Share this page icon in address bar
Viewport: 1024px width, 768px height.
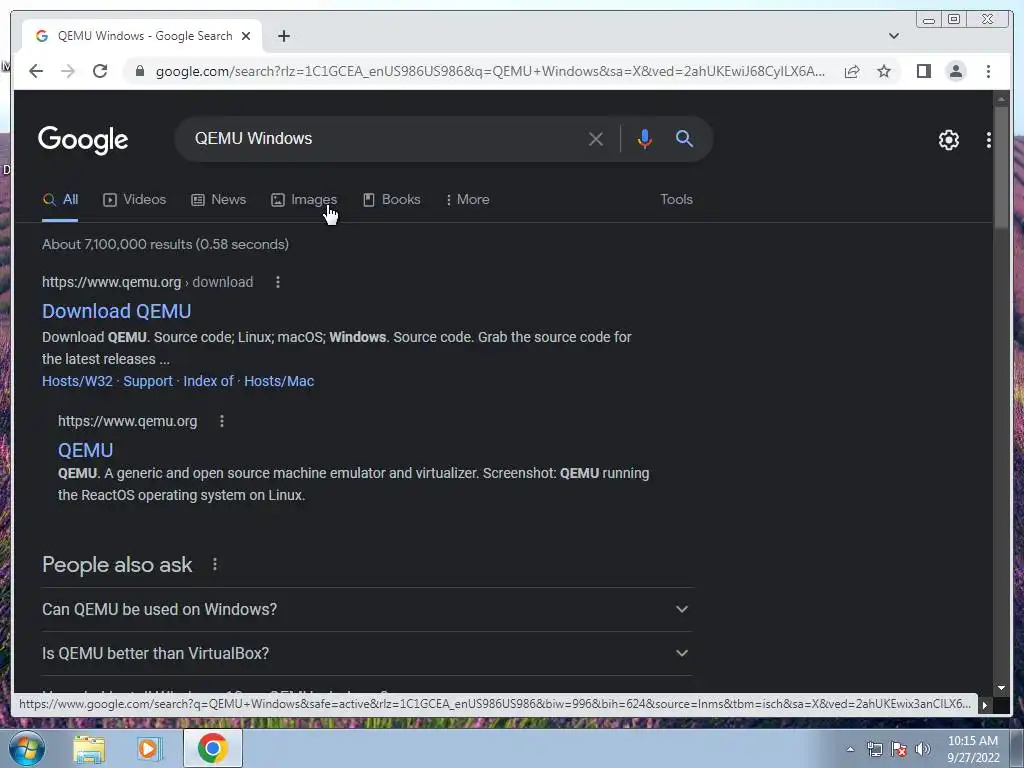852,71
